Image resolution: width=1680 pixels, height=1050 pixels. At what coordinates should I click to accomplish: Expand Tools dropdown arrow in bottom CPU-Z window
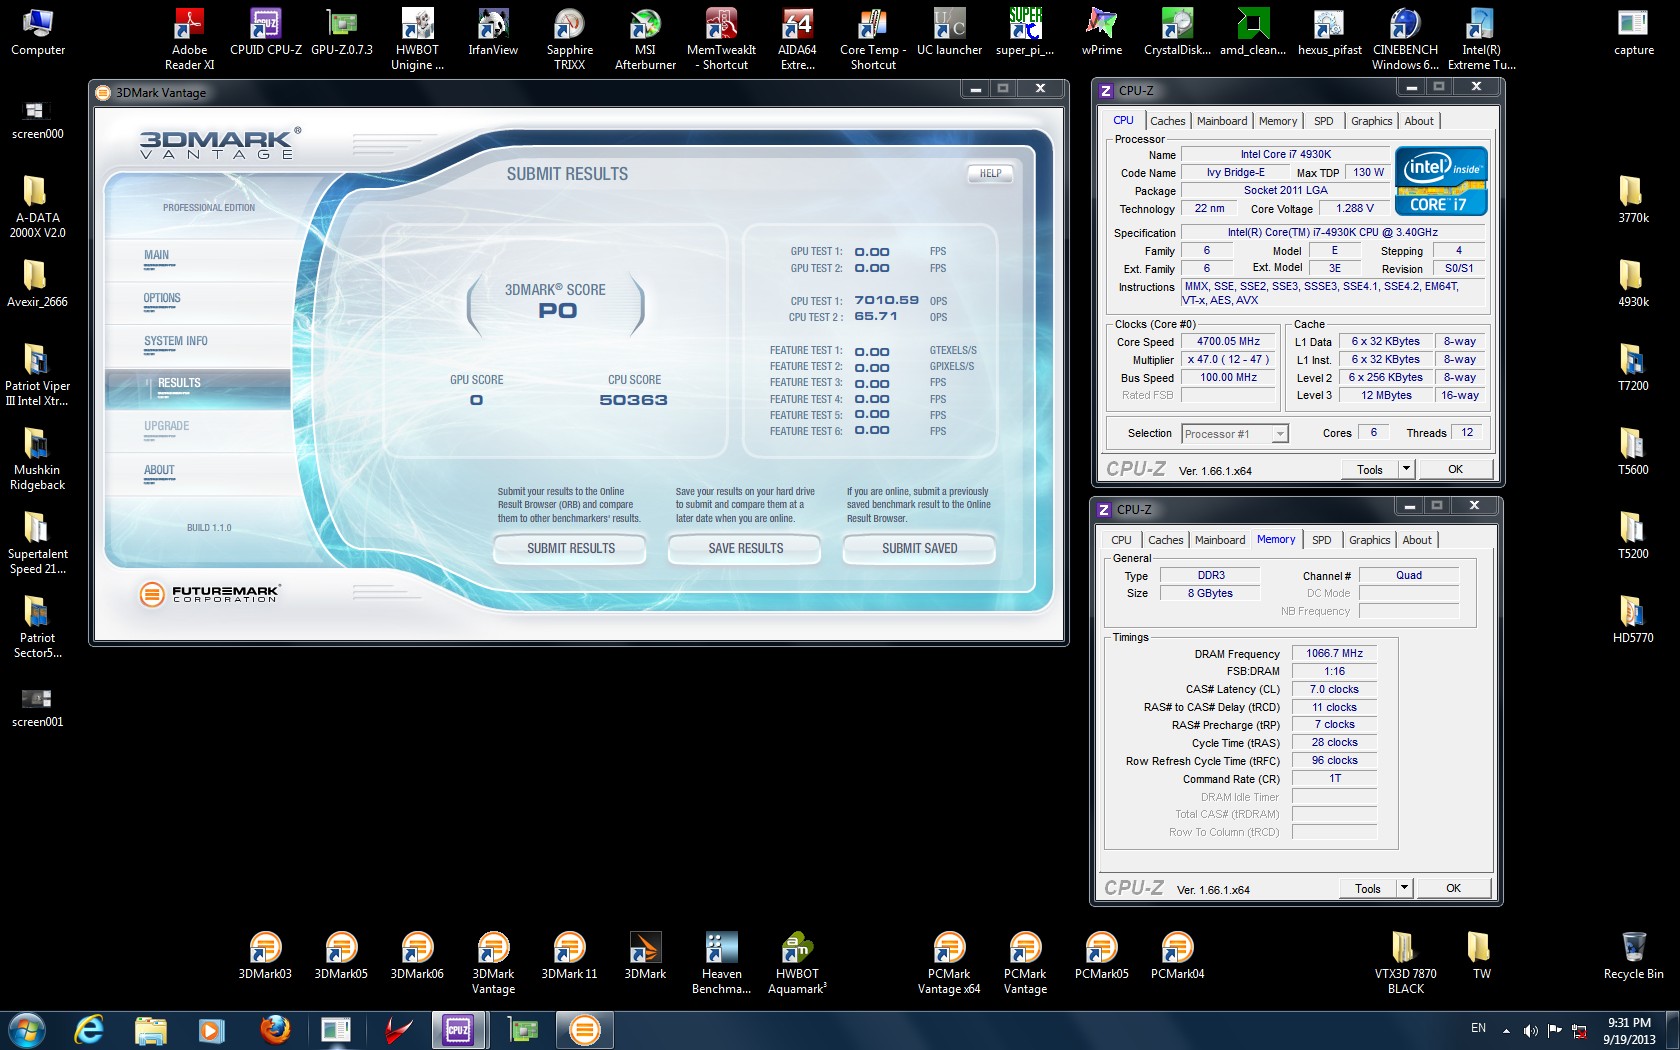click(x=1403, y=887)
